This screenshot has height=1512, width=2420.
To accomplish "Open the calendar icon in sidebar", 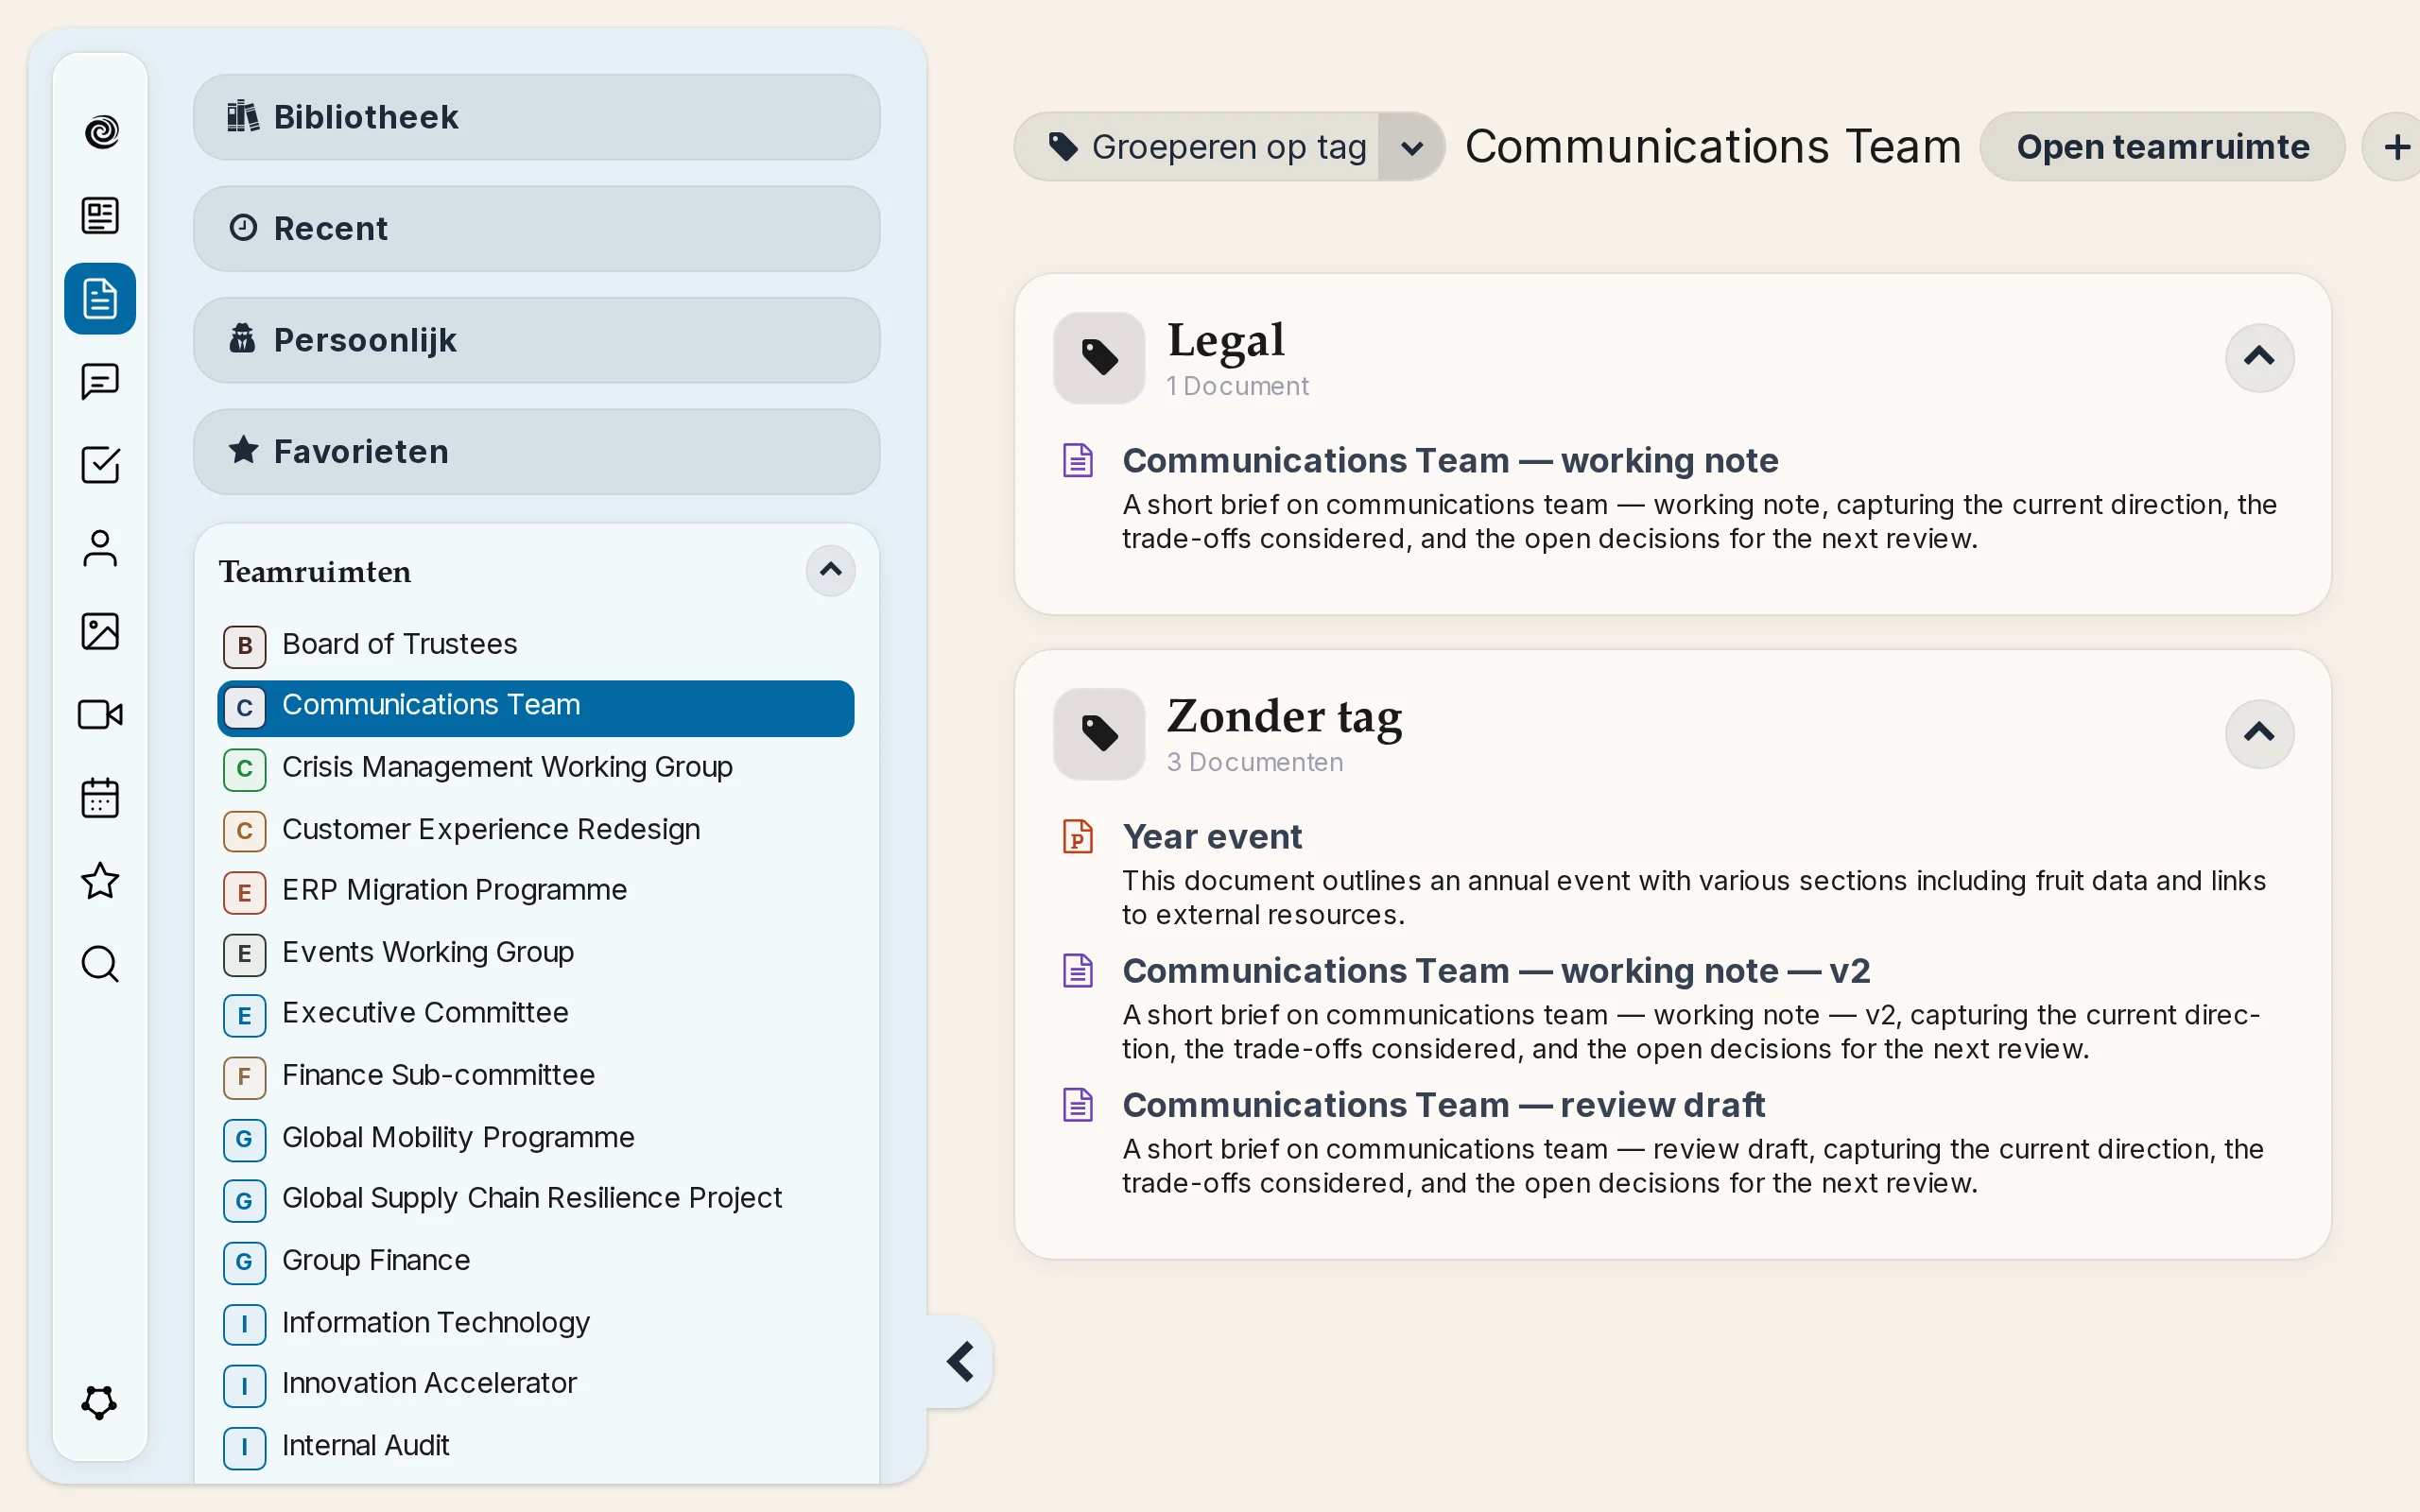I will click(x=100, y=798).
